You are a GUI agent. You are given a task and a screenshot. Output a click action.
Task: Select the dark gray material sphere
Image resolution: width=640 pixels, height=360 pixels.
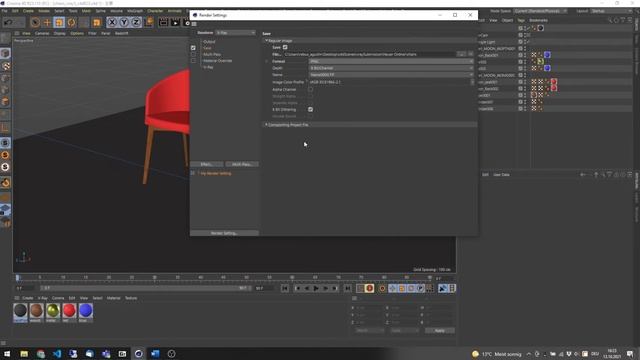coord(20,311)
